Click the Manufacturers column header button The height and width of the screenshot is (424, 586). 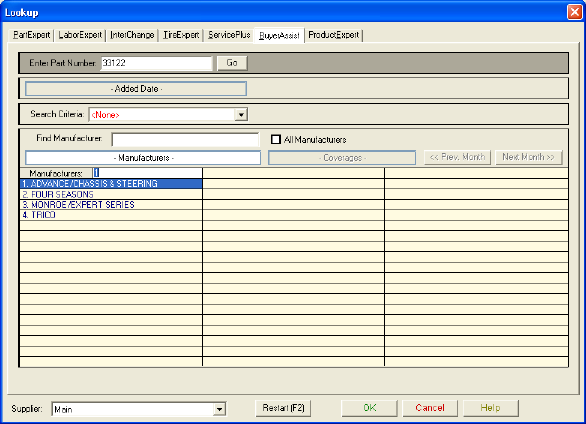(143, 158)
